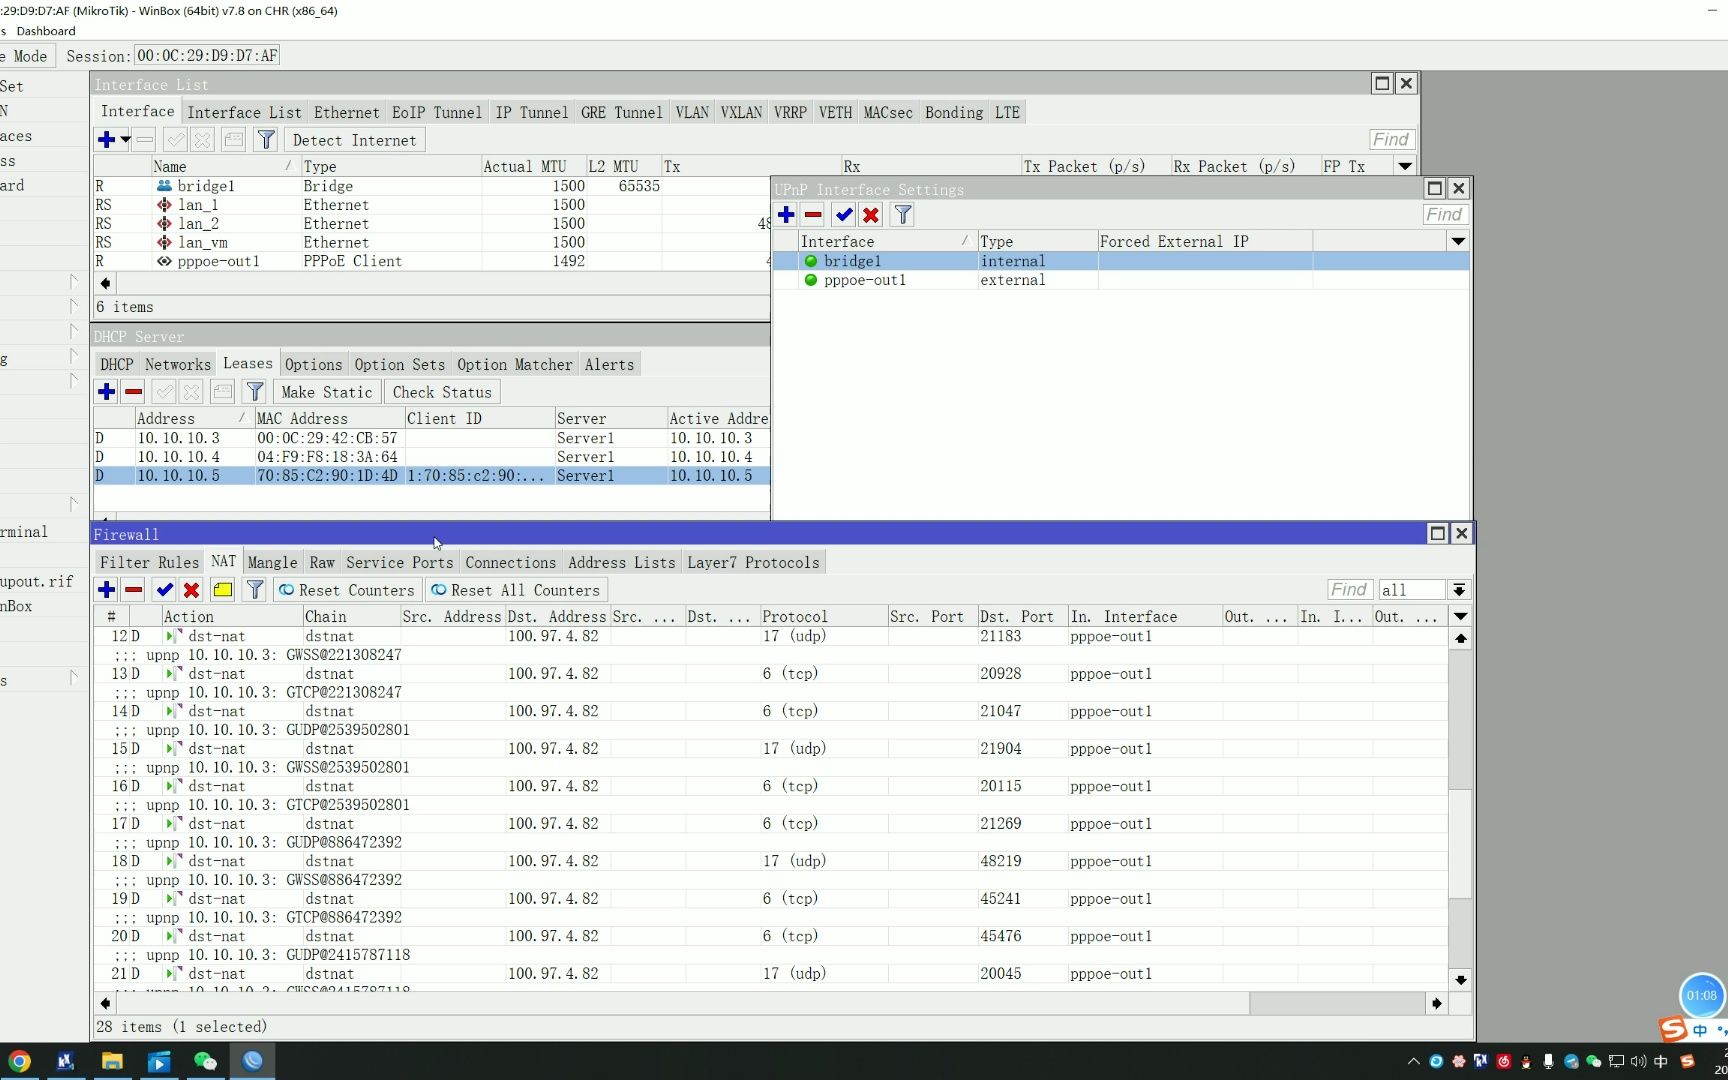Click Firewall vertical scrollbar down arrow
The height and width of the screenshot is (1080, 1728).
[1461, 980]
